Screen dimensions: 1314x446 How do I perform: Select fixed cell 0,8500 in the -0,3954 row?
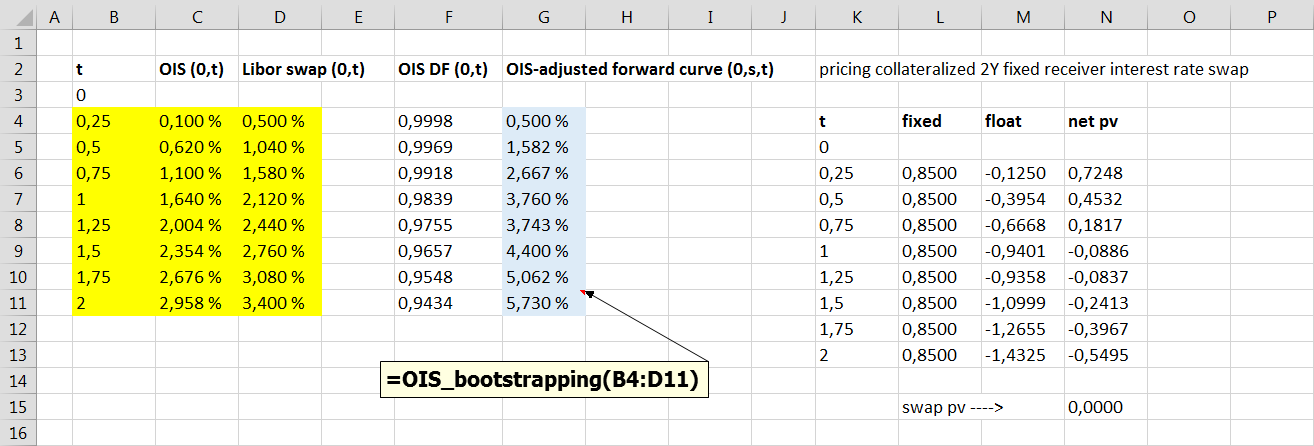tap(940, 199)
